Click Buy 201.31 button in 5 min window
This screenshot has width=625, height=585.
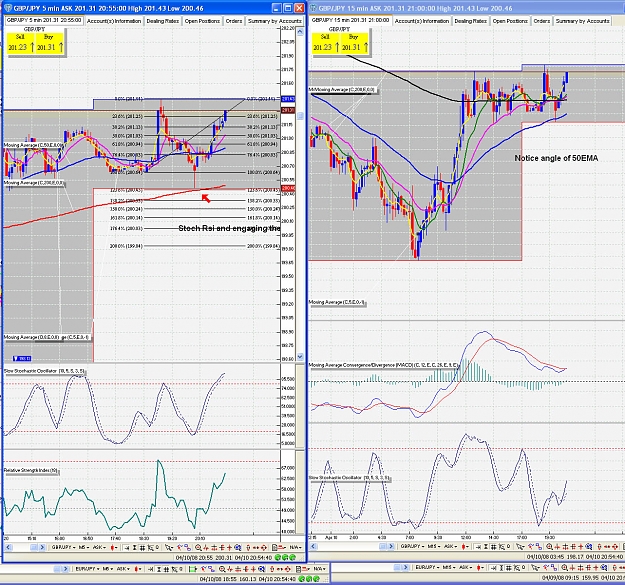(49, 43)
